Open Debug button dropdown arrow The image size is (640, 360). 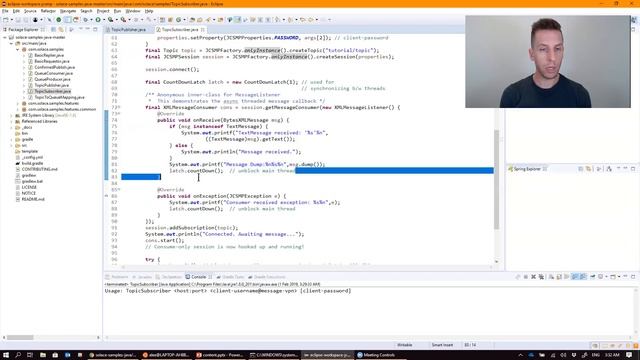(x=91, y=20)
